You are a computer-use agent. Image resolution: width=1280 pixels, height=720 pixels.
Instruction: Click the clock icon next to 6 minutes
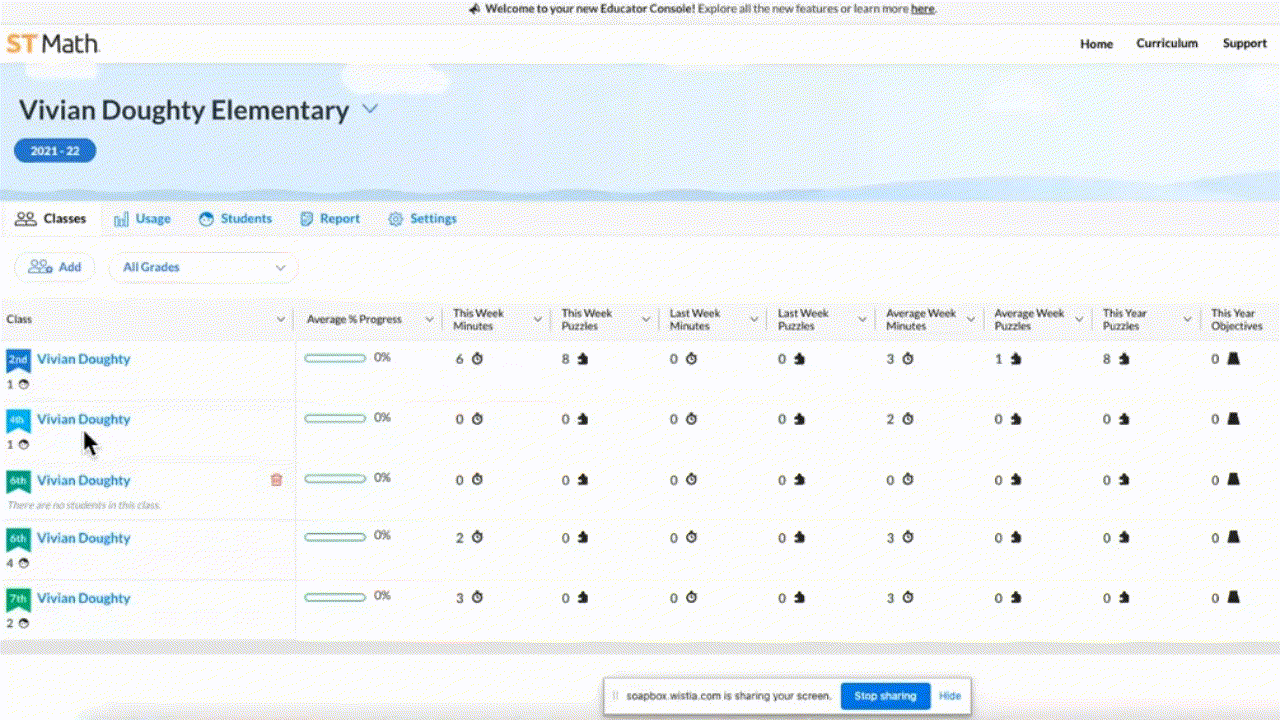point(477,359)
